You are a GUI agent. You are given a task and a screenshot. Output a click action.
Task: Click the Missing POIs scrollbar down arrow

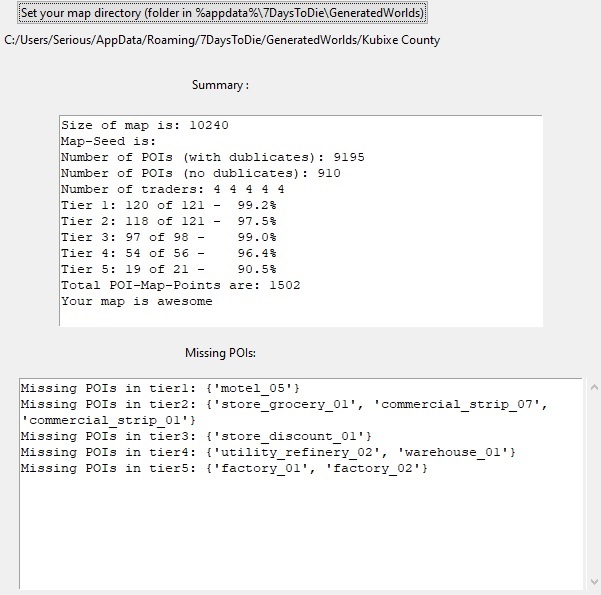592,581
